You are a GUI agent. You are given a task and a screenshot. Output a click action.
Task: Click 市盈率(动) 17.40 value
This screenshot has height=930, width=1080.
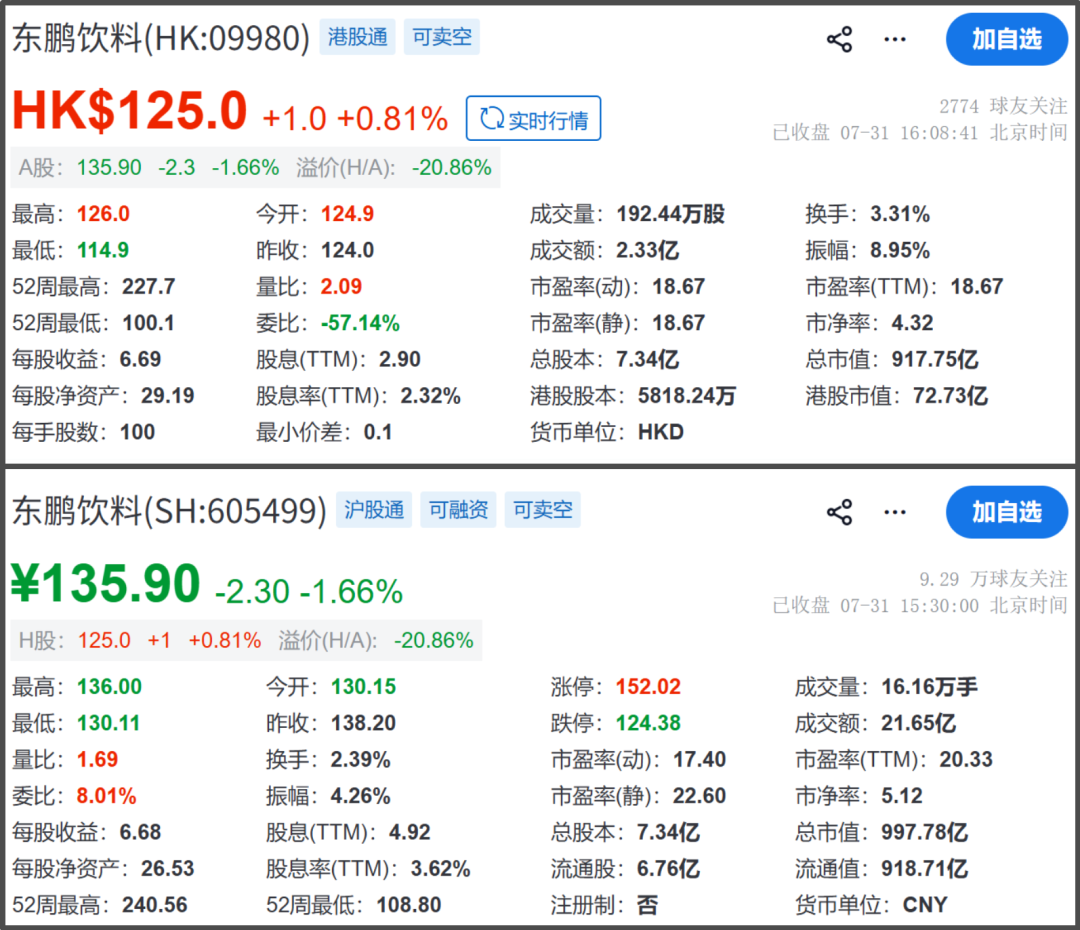tap(699, 760)
